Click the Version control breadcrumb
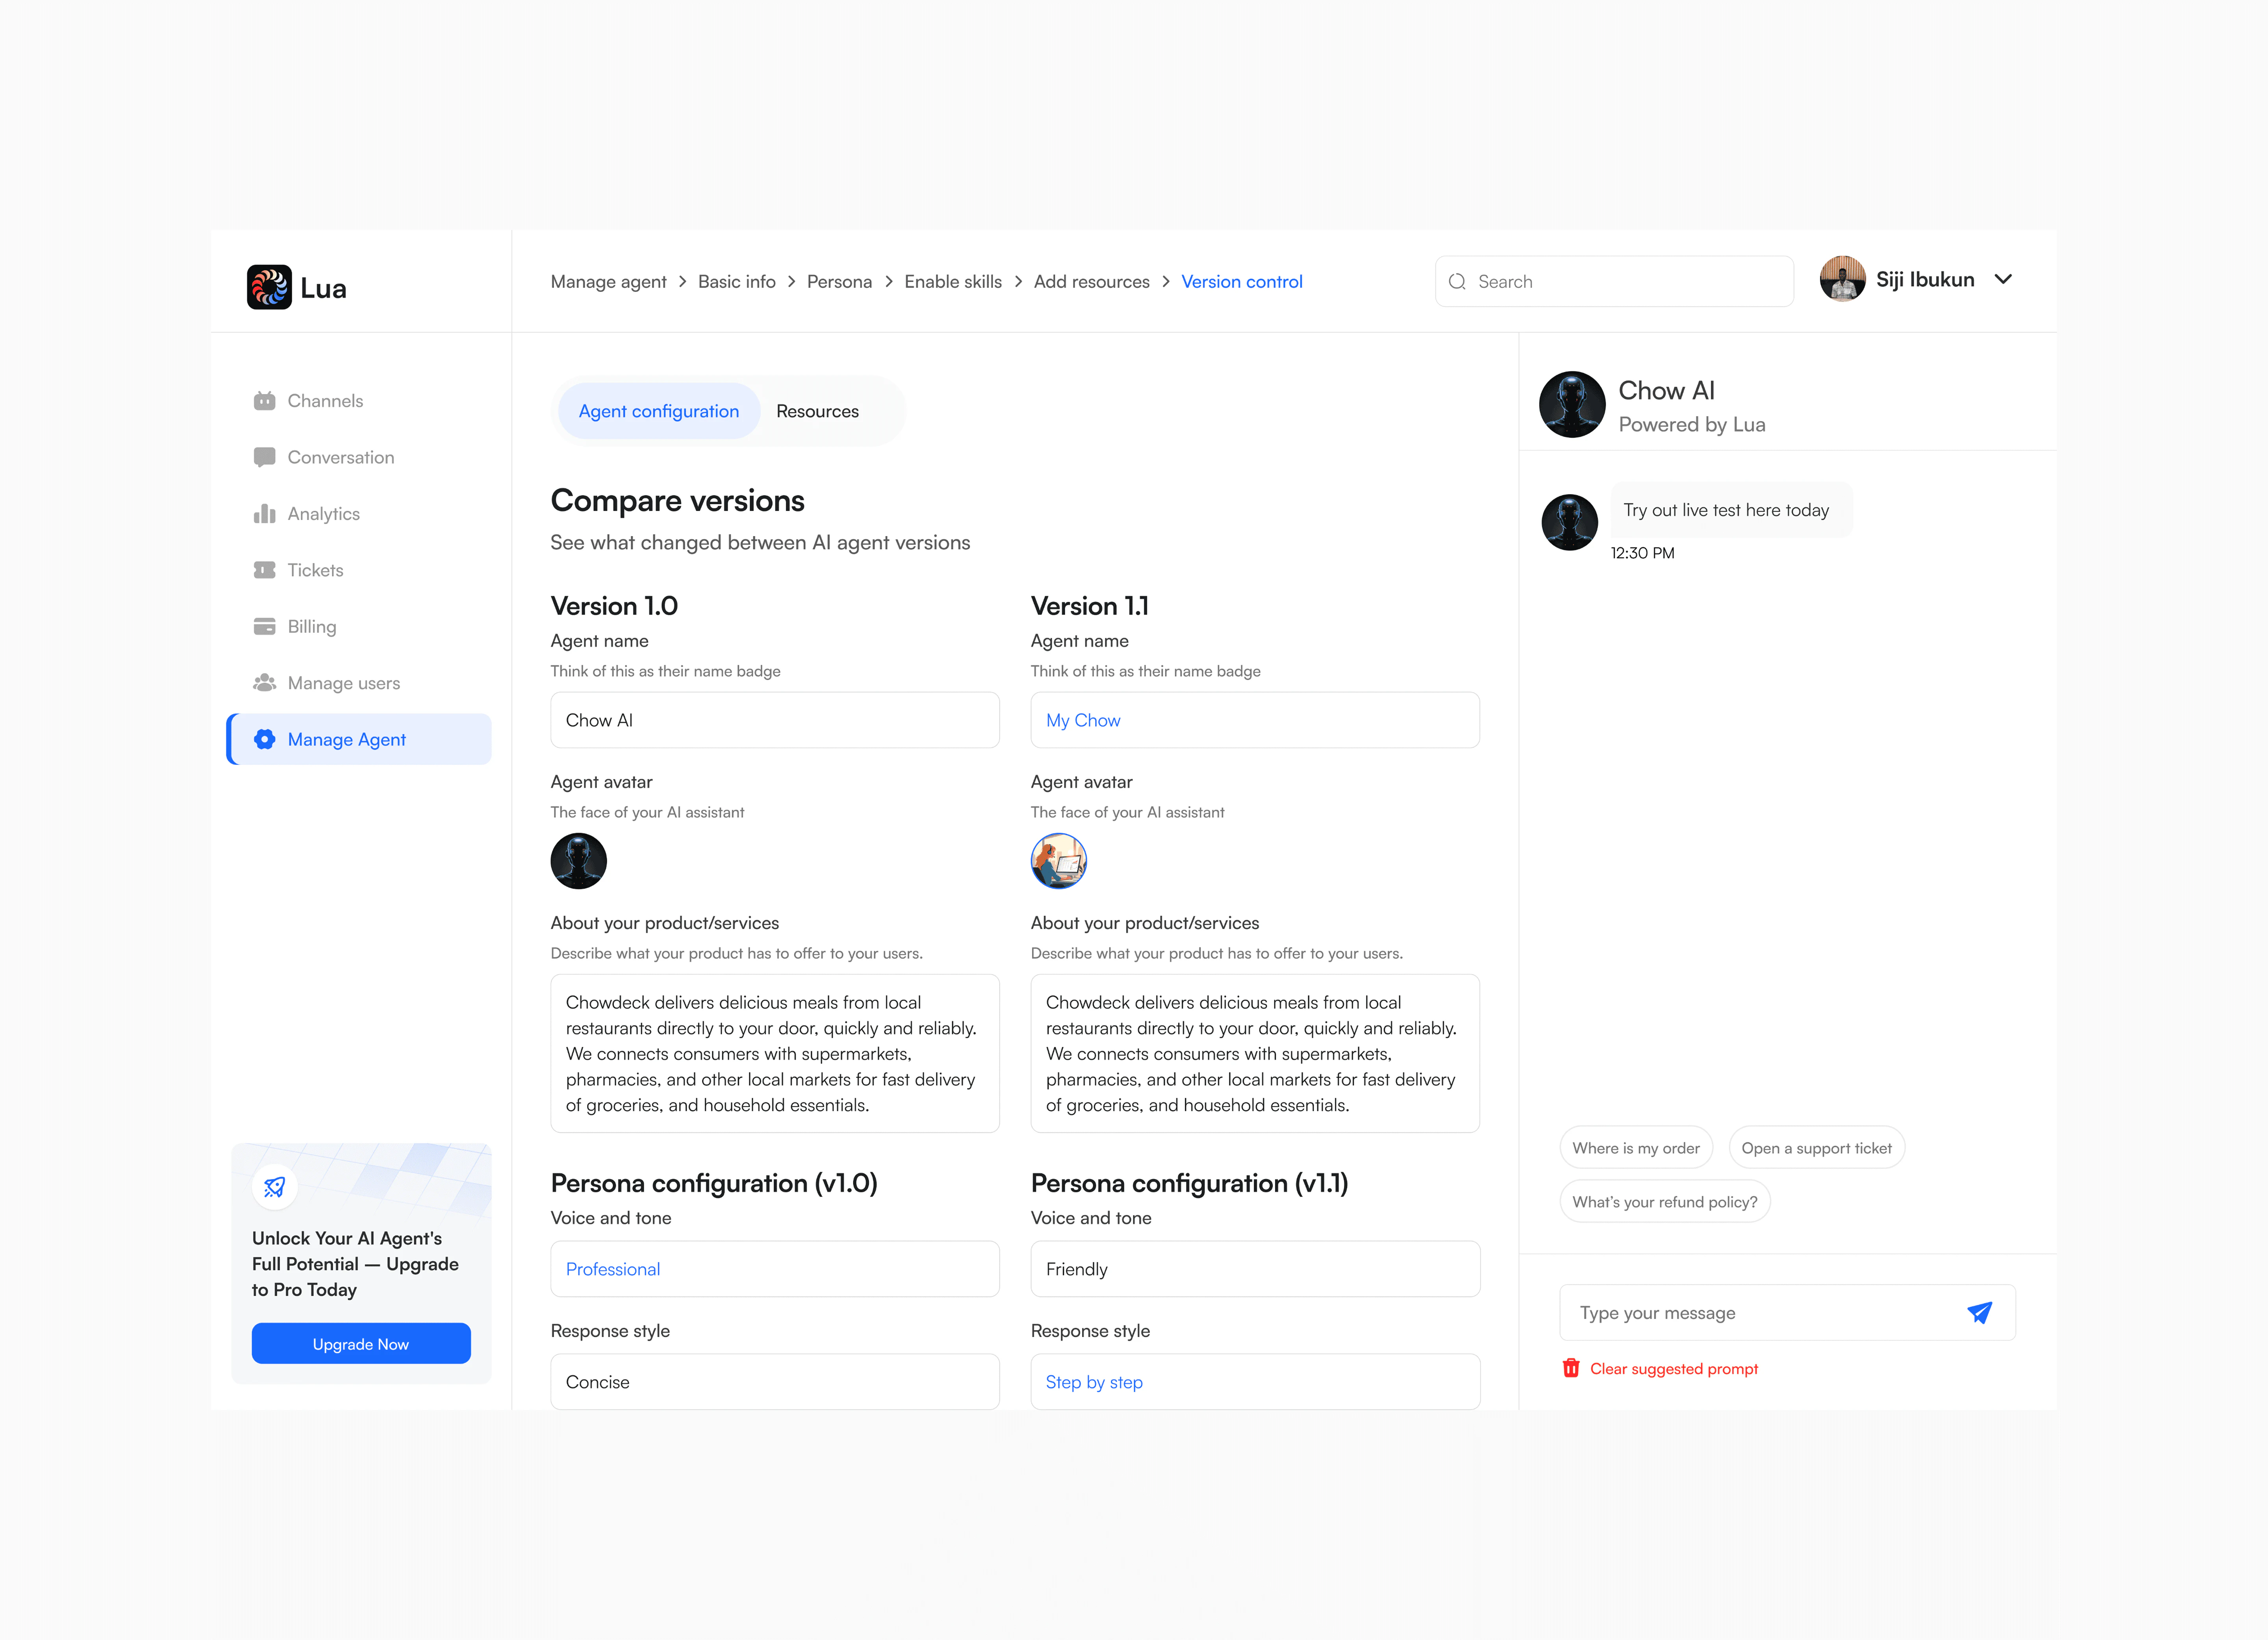The width and height of the screenshot is (2268, 1640). [1242, 282]
